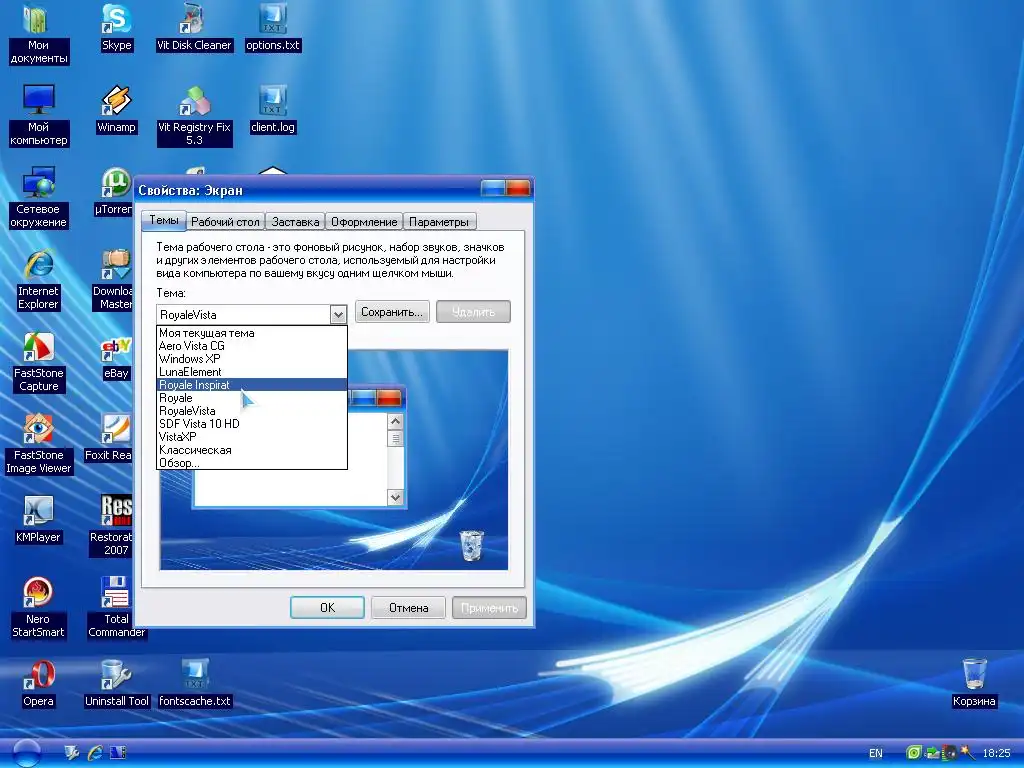Choose Моя текущая тема from list
This screenshot has height=768, width=1024.
click(252, 333)
